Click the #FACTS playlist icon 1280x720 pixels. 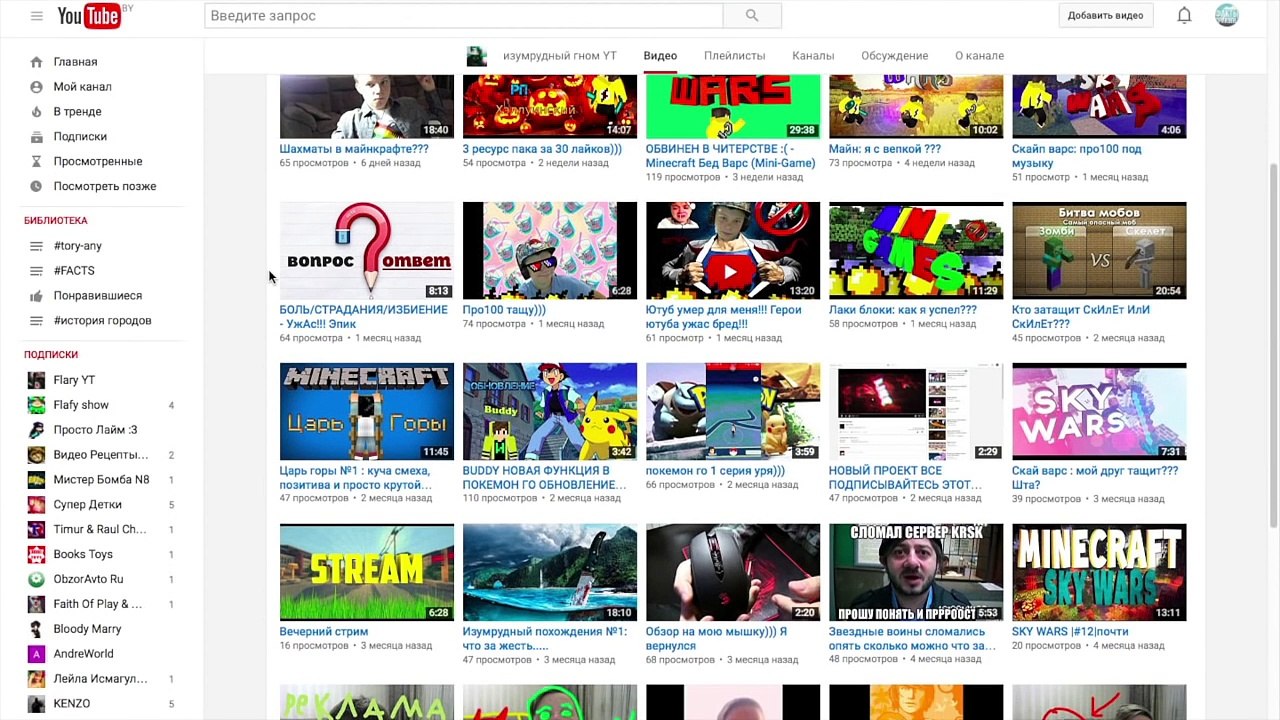pos(36,271)
